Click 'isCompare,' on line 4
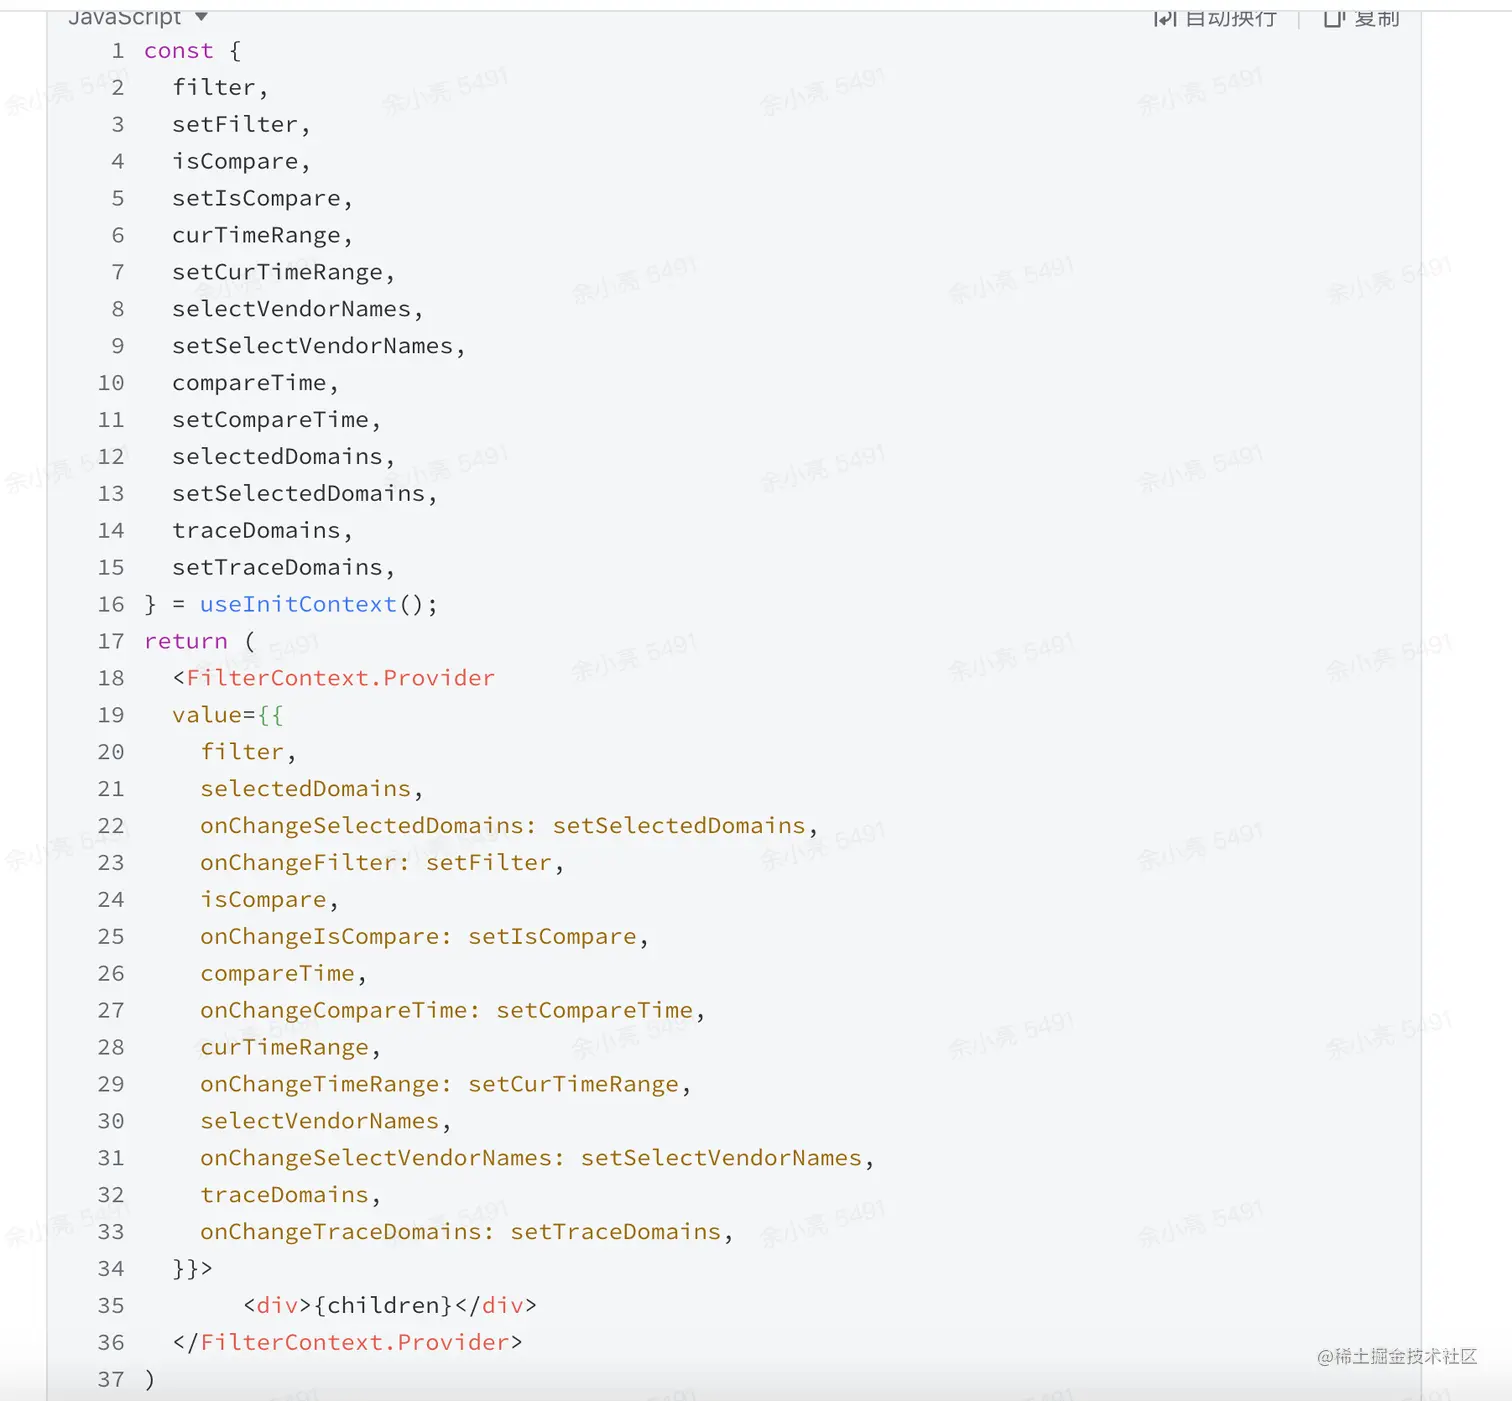The height and width of the screenshot is (1401, 1512). (241, 162)
